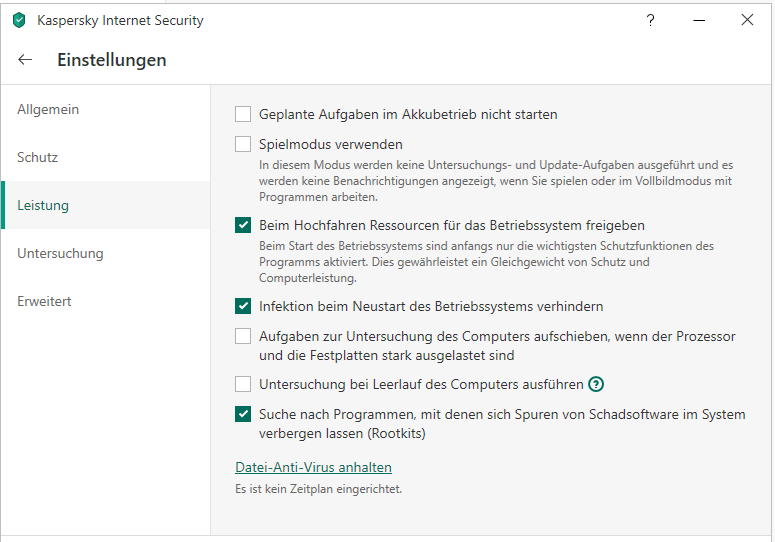Screen dimensions: 775x542
Task: Open help via the question mark icon
Action: click(x=650, y=20)
